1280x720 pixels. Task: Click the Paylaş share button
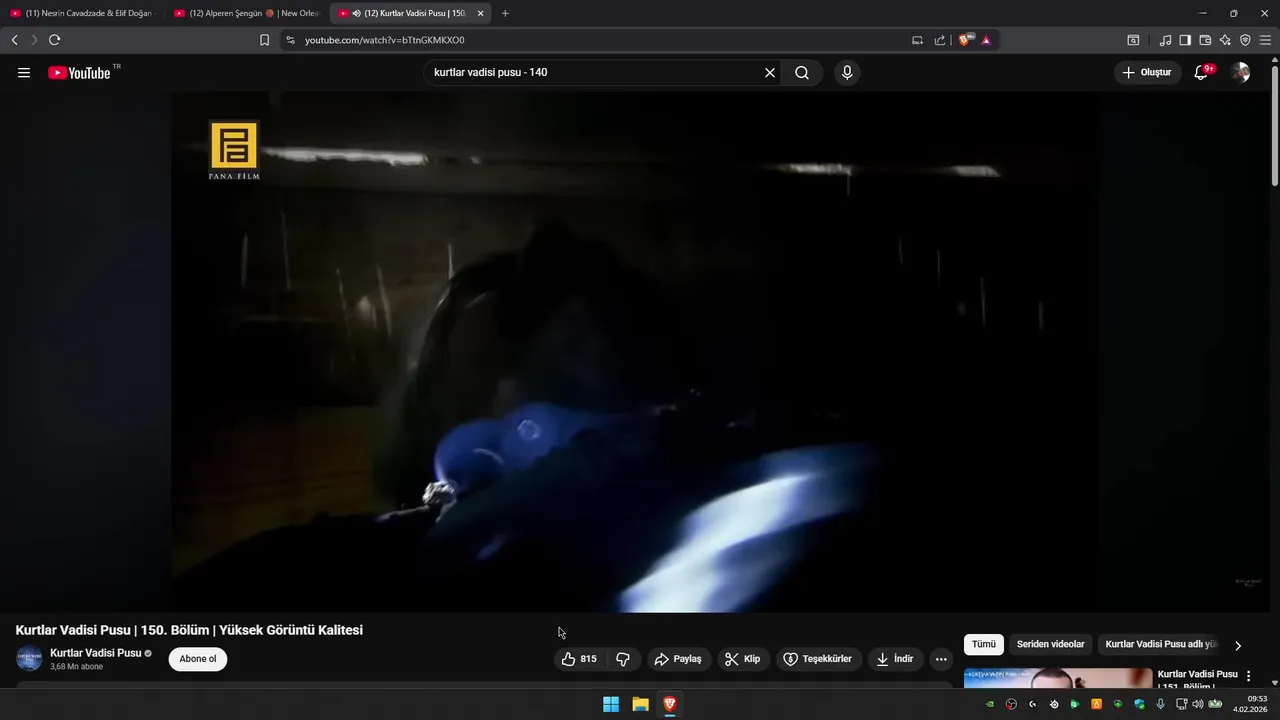(678, 659)
